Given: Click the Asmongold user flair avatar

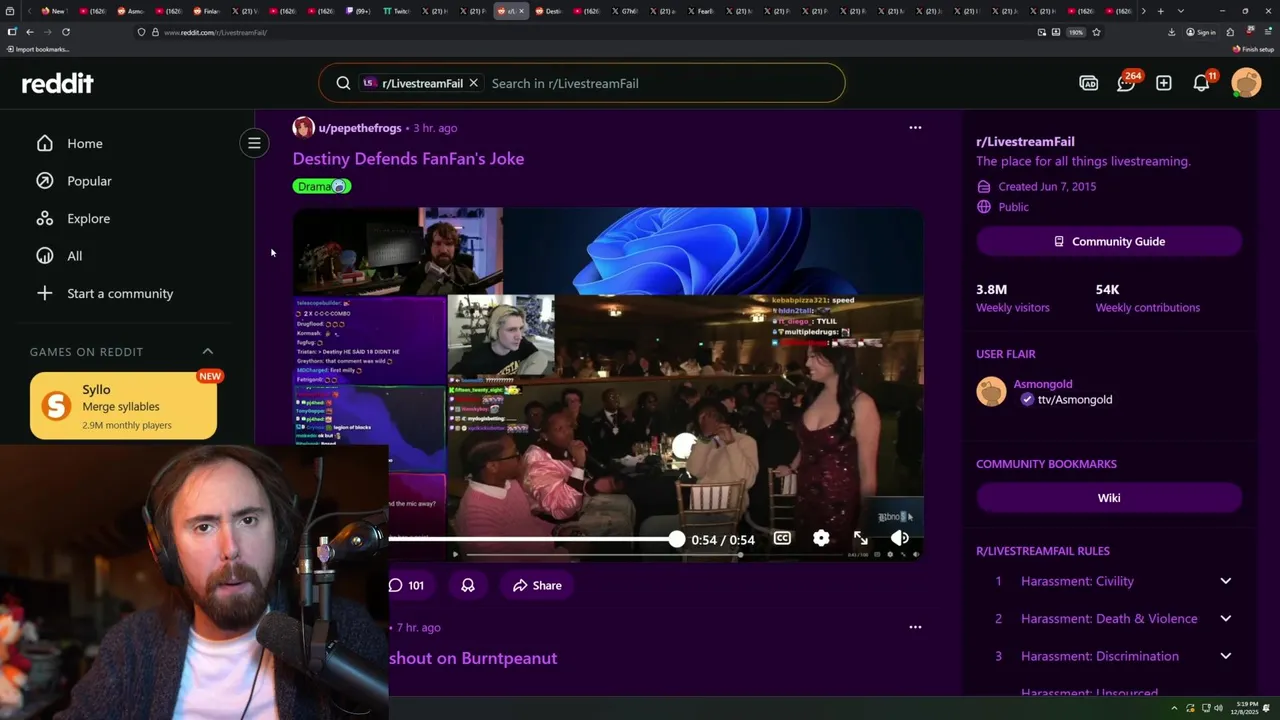Looking at the screenshot, I should click(x=991, y=391).
